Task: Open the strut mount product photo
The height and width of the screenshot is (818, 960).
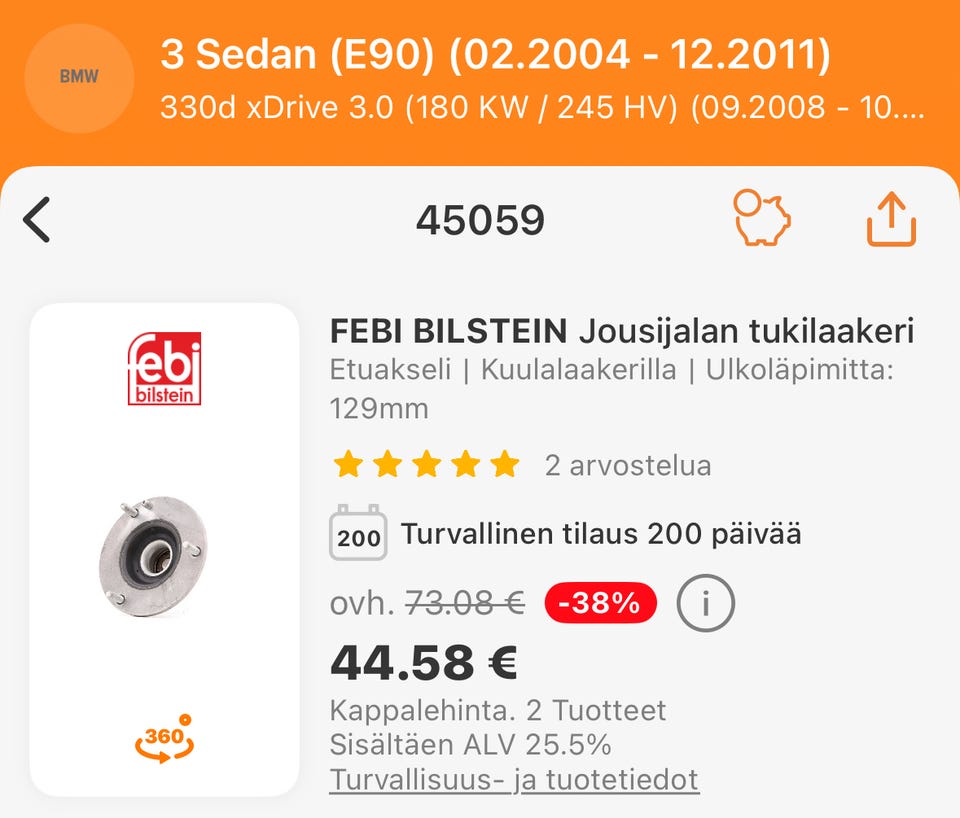Action: click(x=153, y=558)
